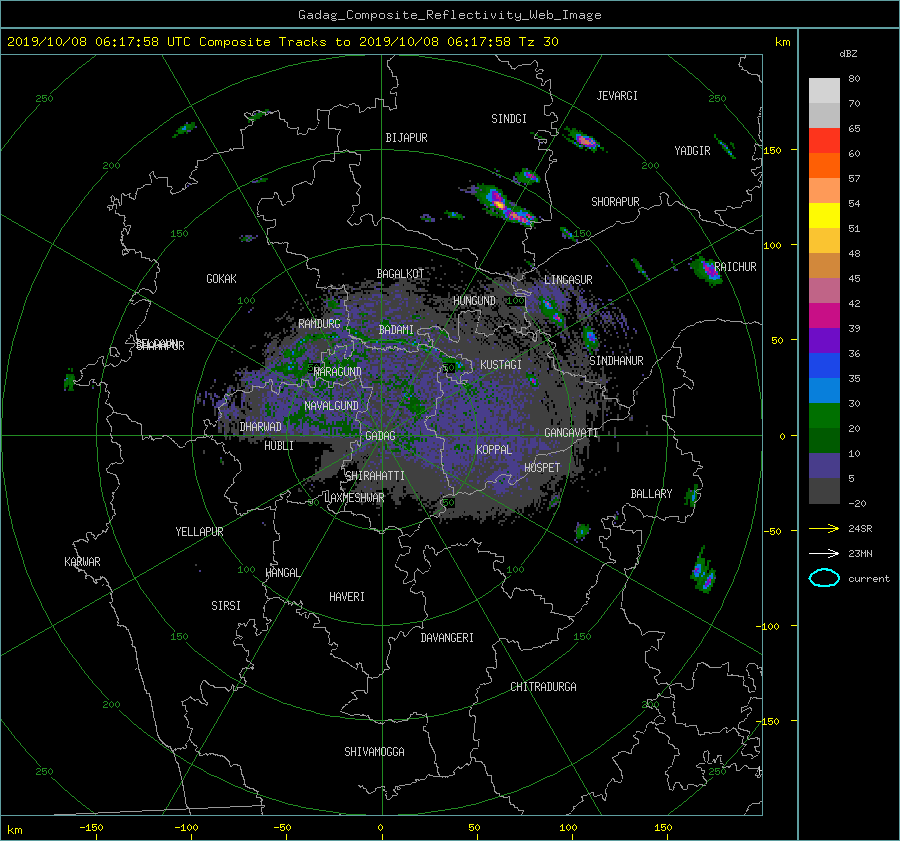Select the SHIRAHATTI label
The image size is (900, 841).
(375, 476)
